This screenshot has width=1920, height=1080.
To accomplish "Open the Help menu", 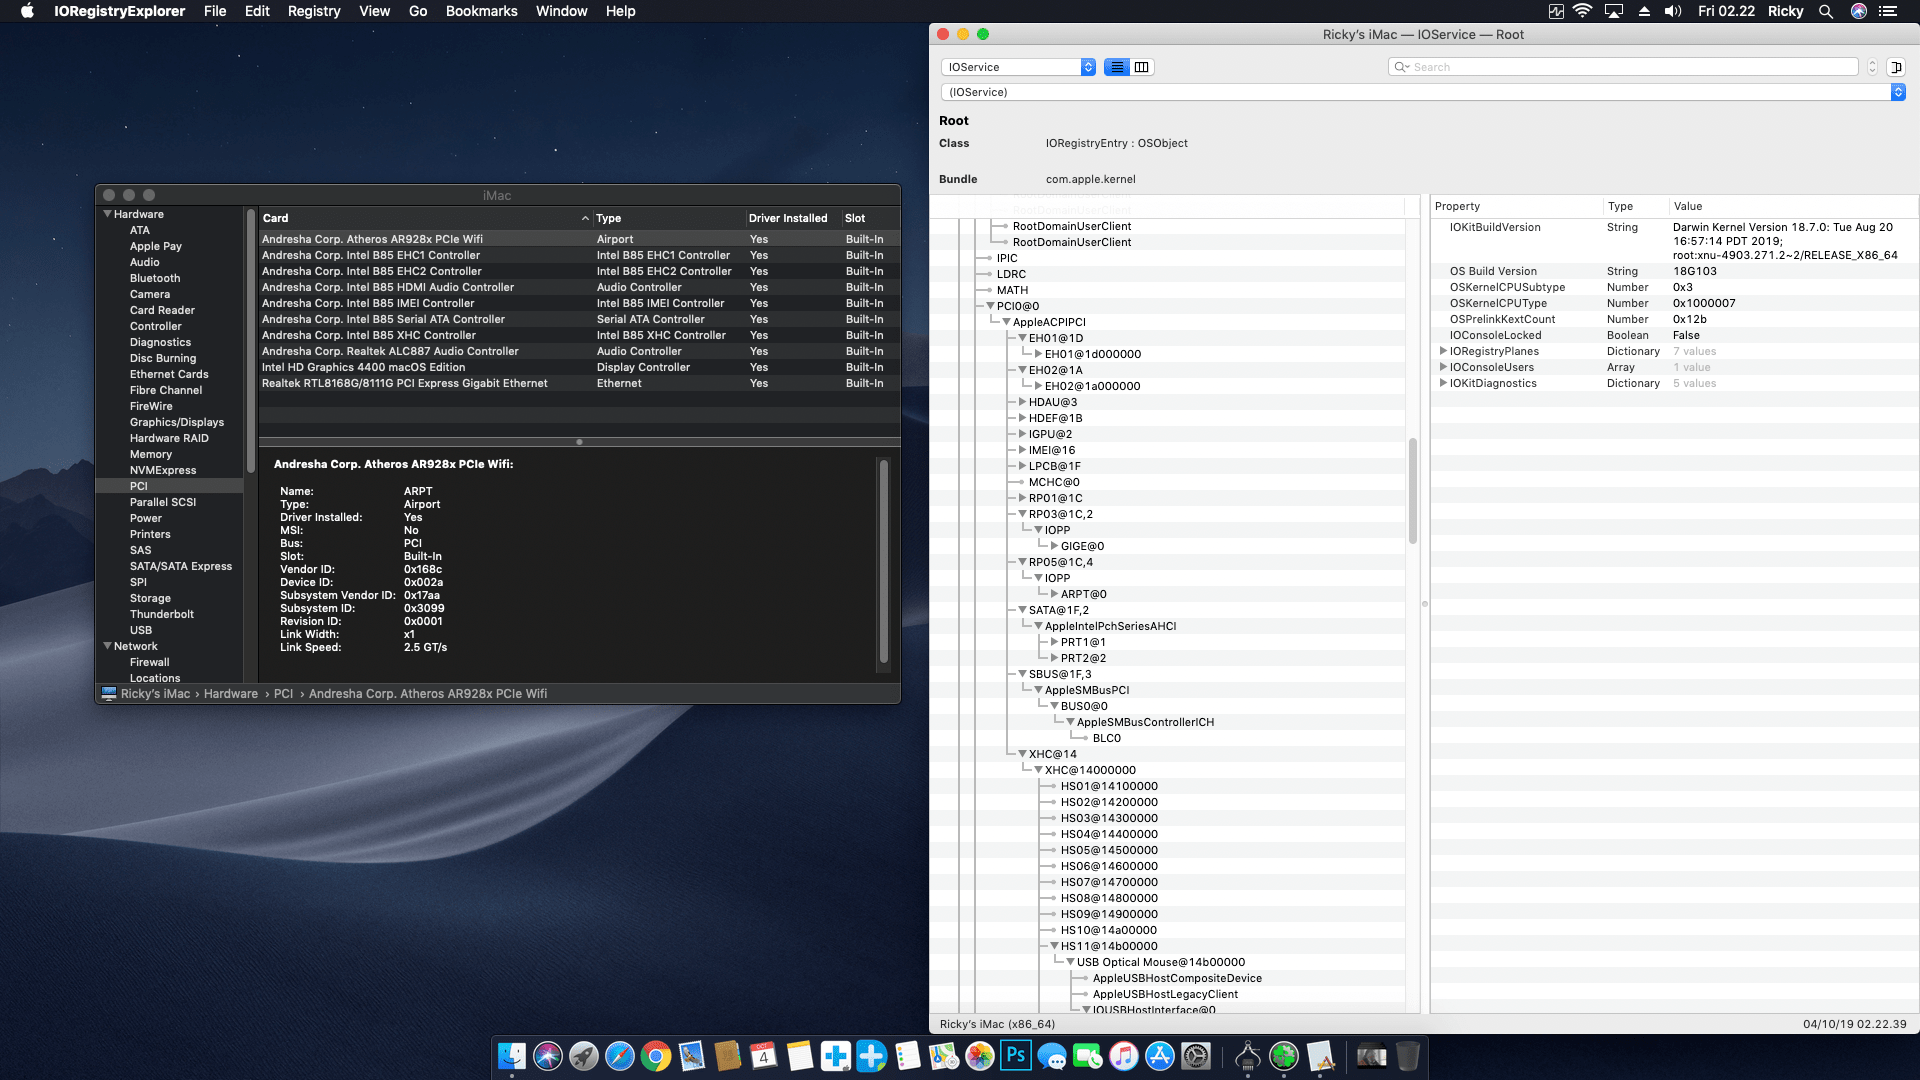I will point(620,11).
